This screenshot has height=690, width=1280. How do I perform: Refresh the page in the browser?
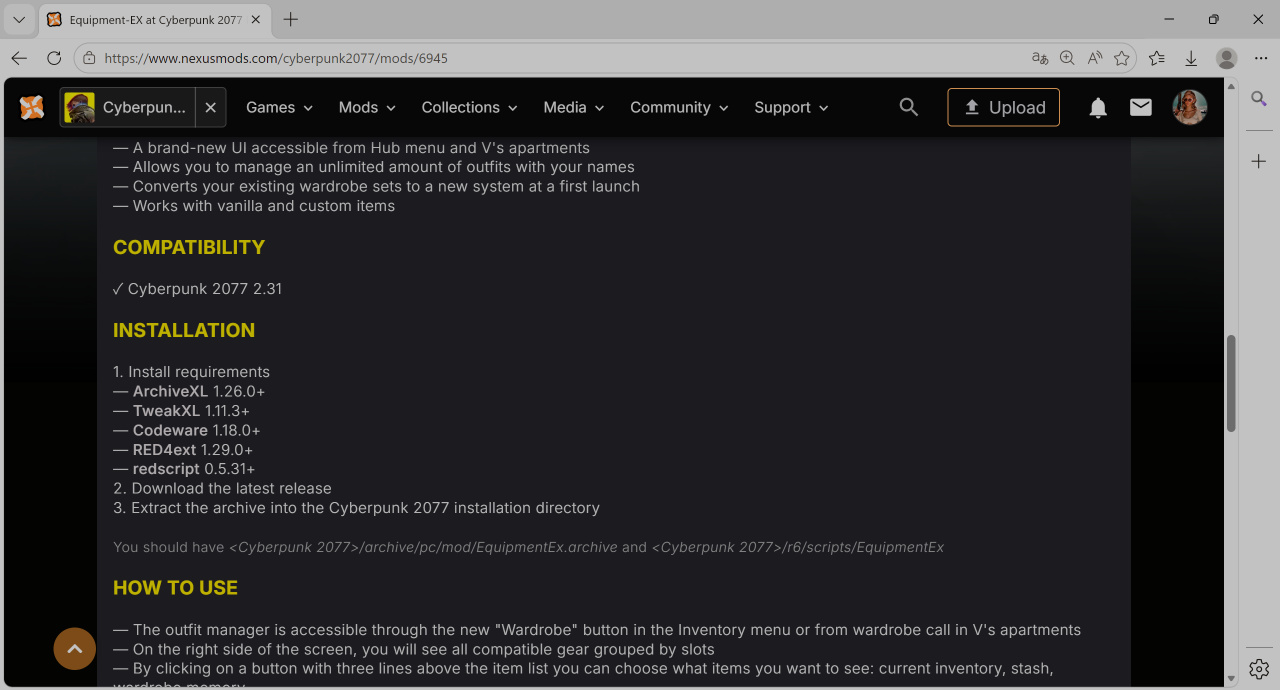(x=54, y=58)
